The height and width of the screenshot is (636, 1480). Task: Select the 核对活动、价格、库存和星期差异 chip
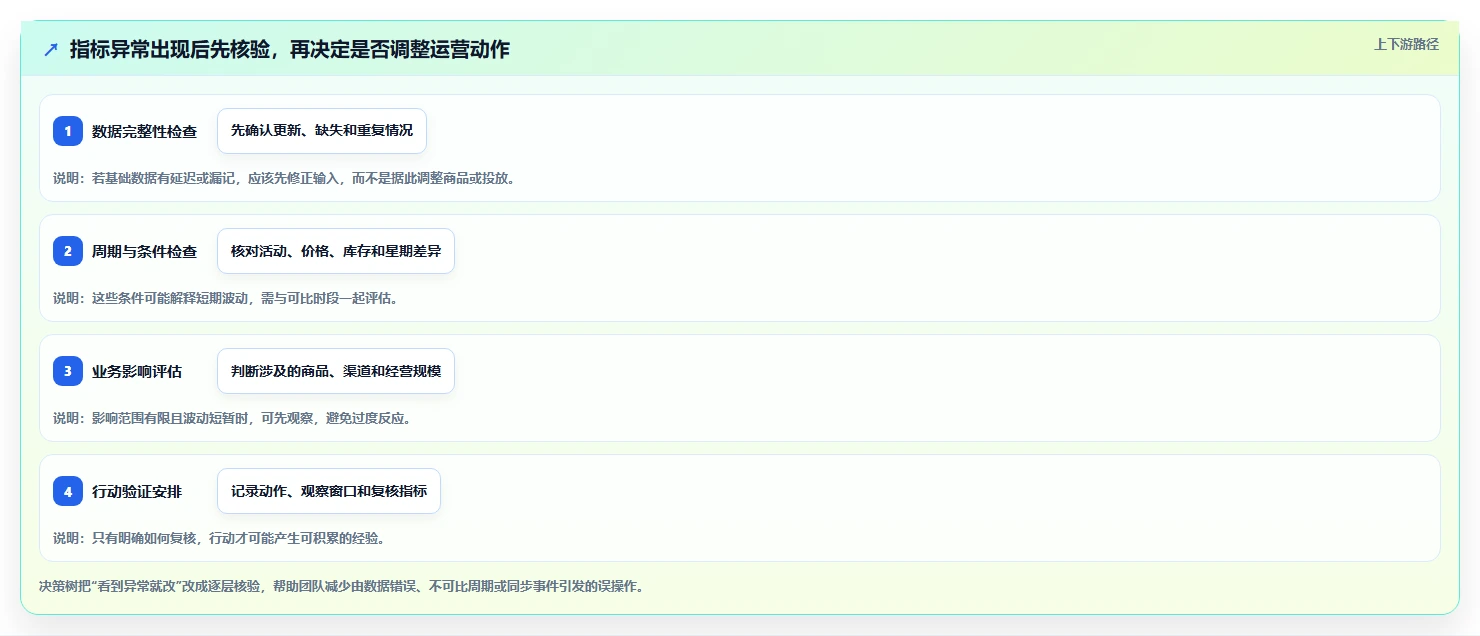tap(336, 251)
